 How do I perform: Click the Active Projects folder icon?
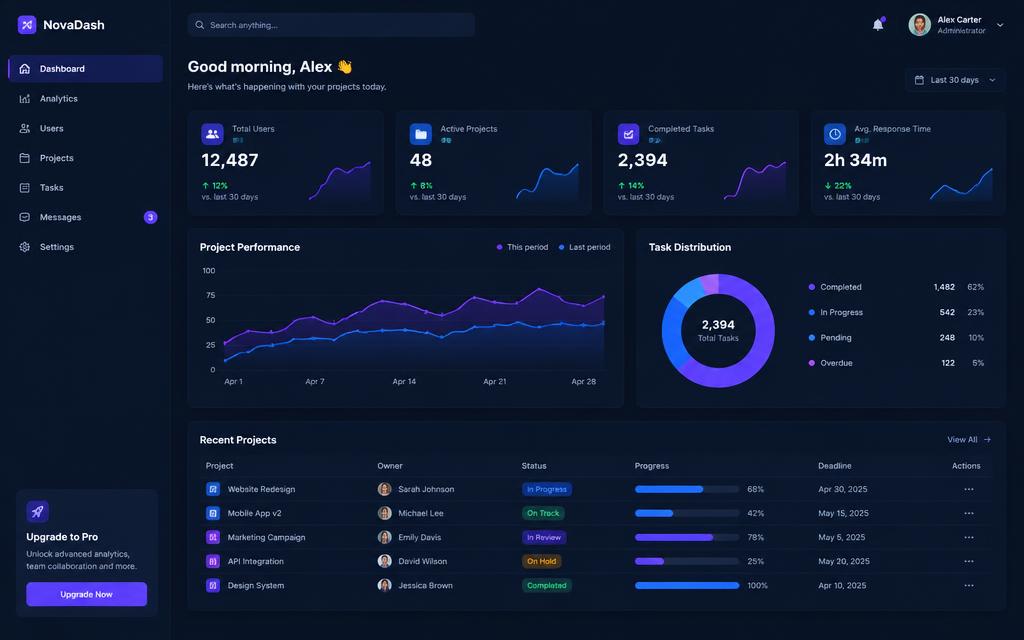[x=421, y=134]
